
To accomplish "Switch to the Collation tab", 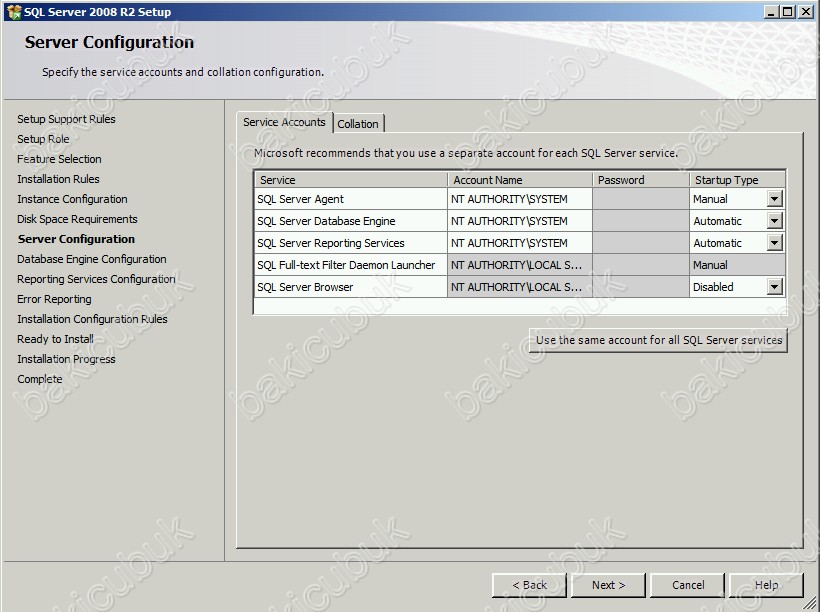I will pos(358,124).
